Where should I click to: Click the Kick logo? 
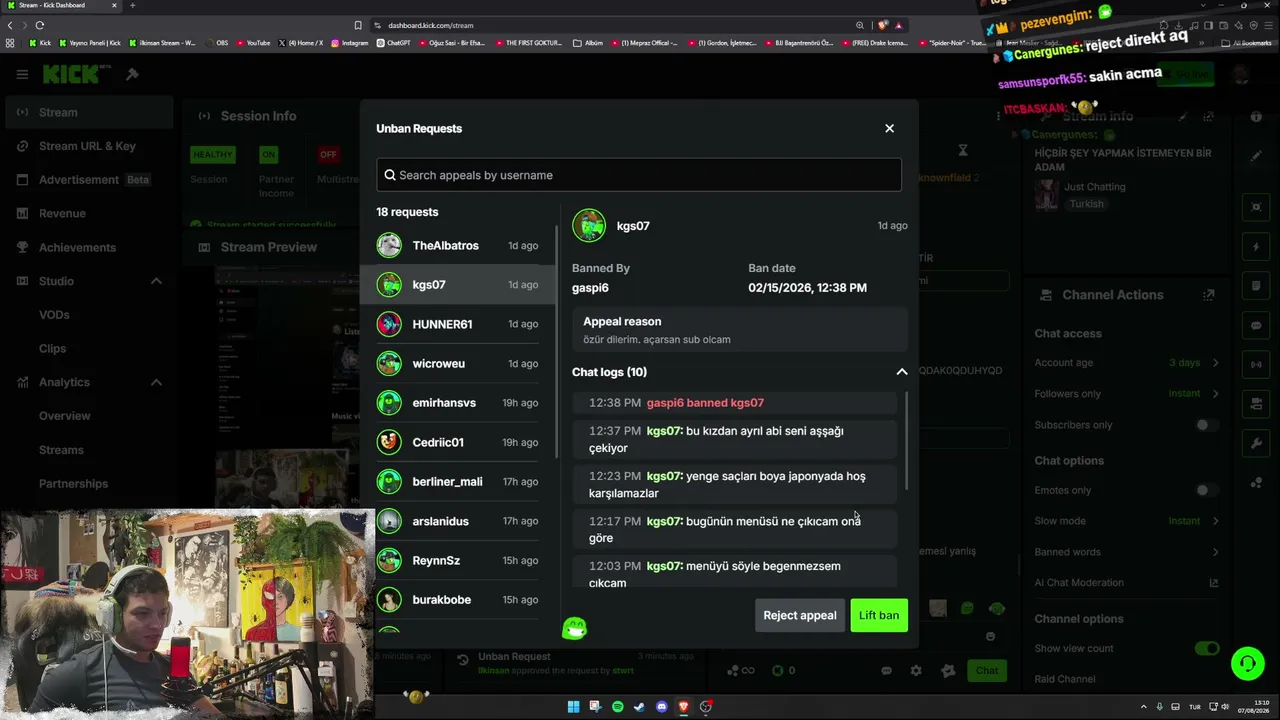coord(72,74)
